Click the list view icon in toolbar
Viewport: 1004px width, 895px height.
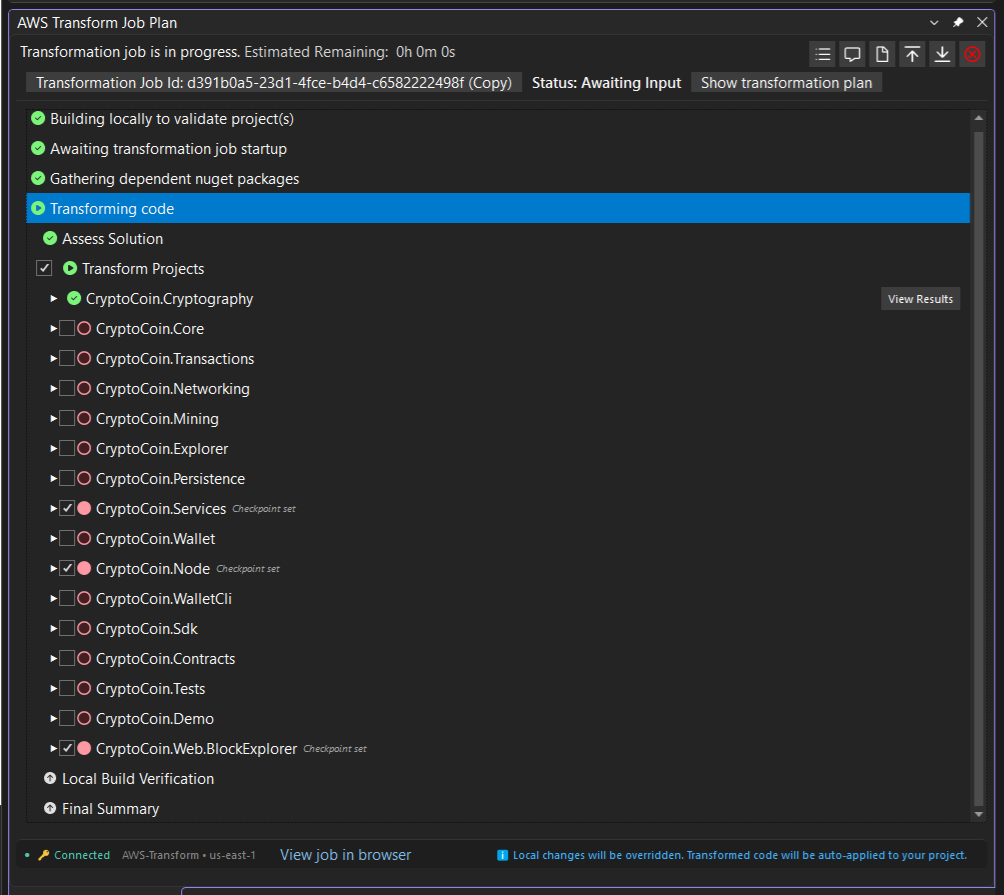coord(823,54)
